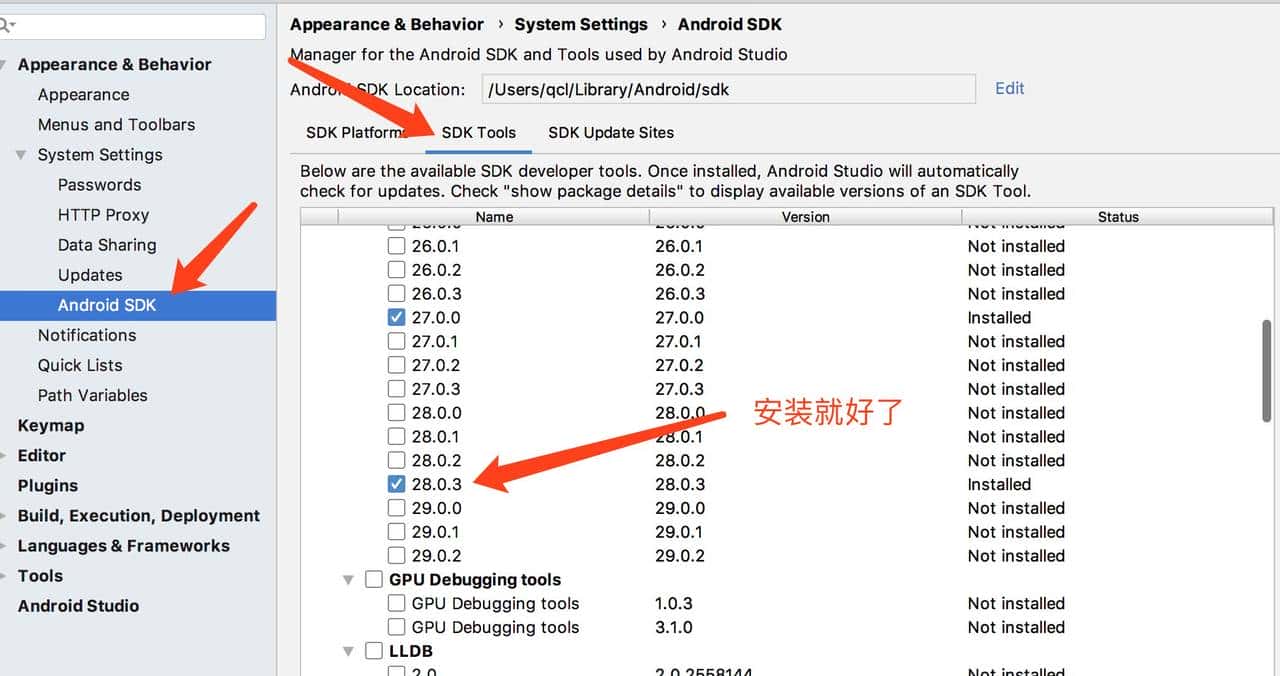The width and height of the screenshot is (1280, 676).
Task: Select HTTP Proxy in the sidebar
Action: pyautogui.click(x=103, y=215)
